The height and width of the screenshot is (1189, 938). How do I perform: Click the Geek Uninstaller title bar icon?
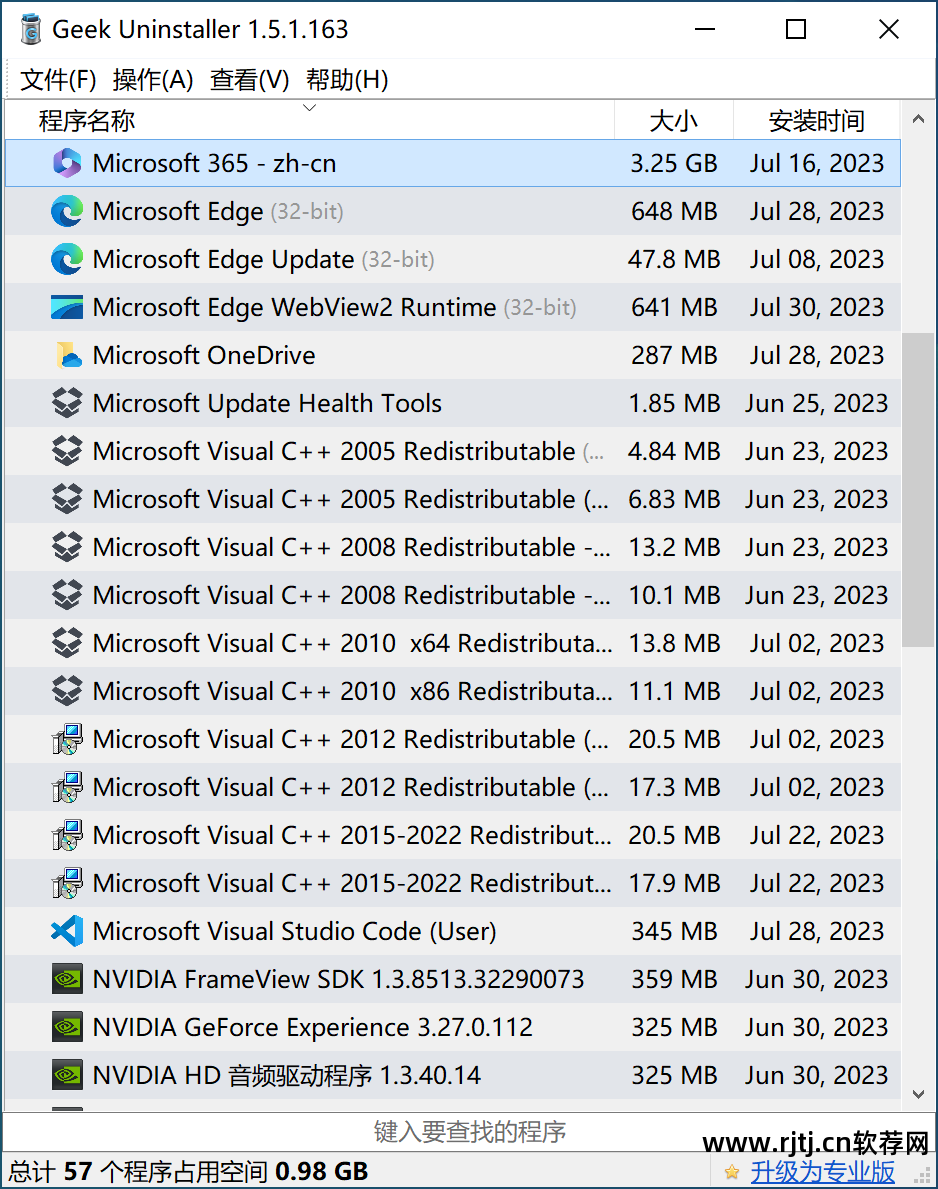[31, 30]
